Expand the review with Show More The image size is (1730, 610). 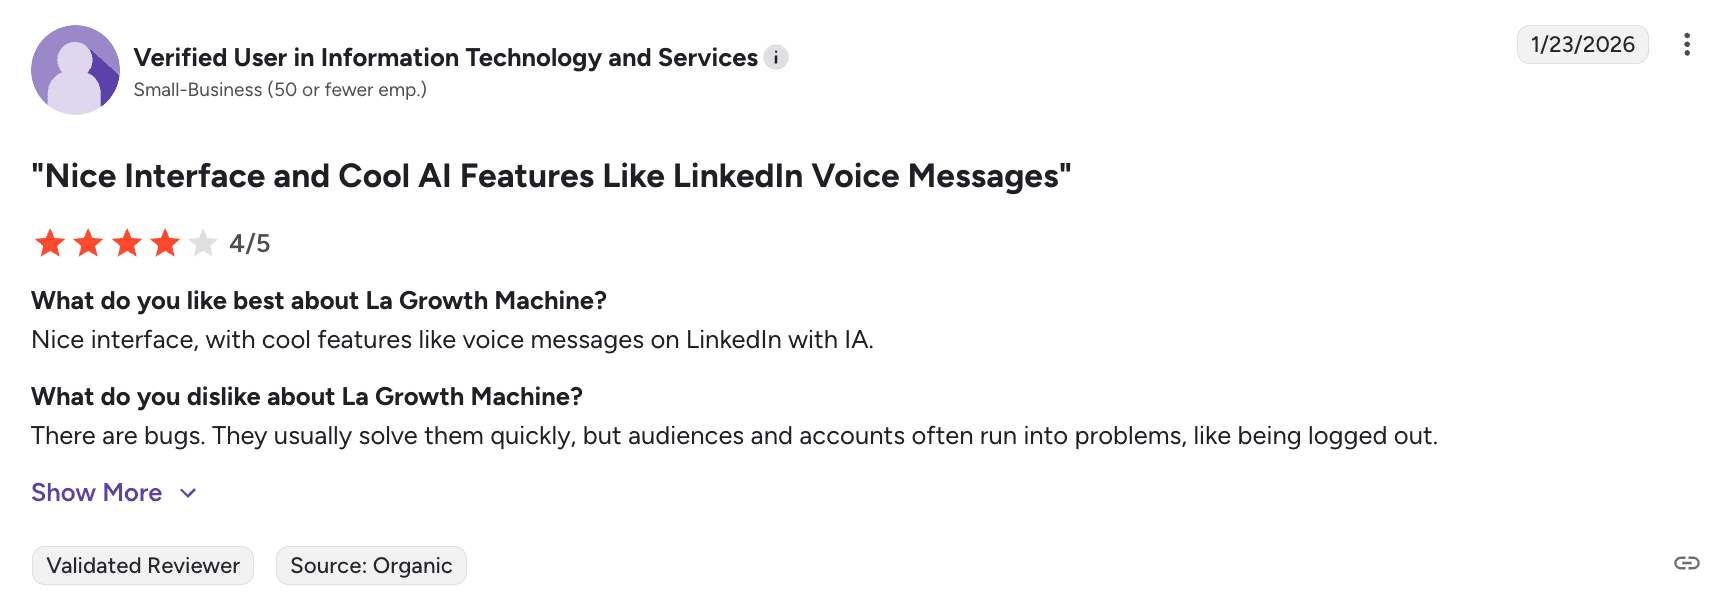tap(97, 493)
